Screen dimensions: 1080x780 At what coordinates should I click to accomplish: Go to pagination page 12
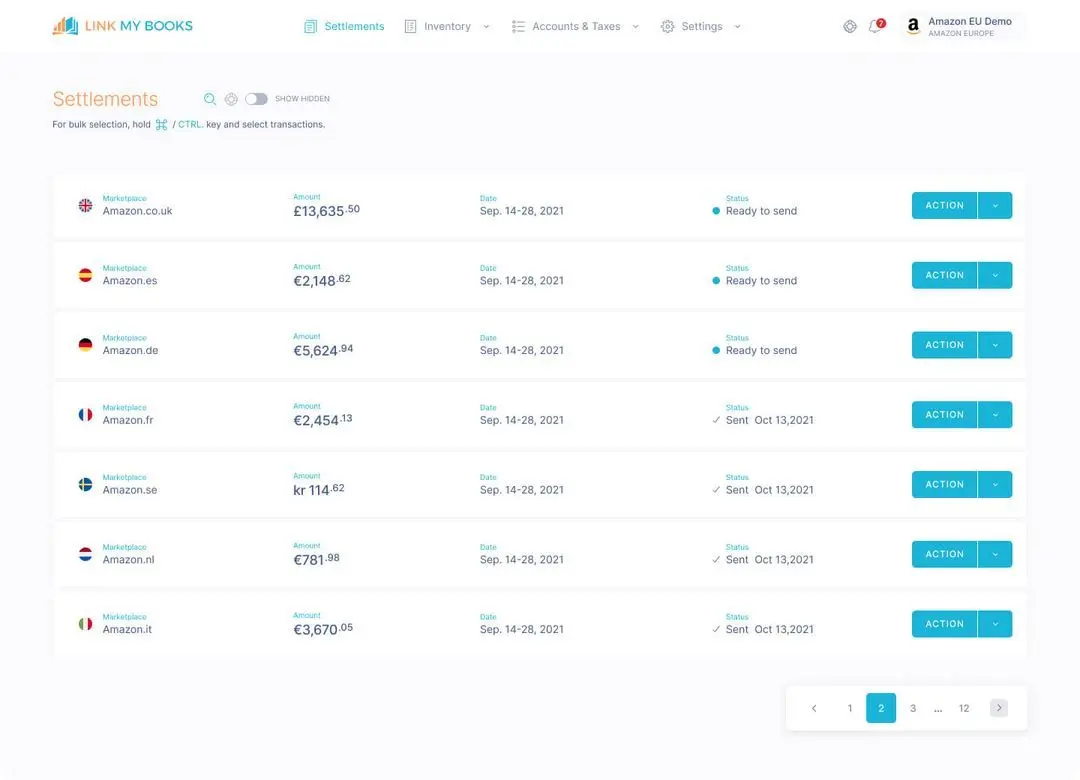point(963,707)
